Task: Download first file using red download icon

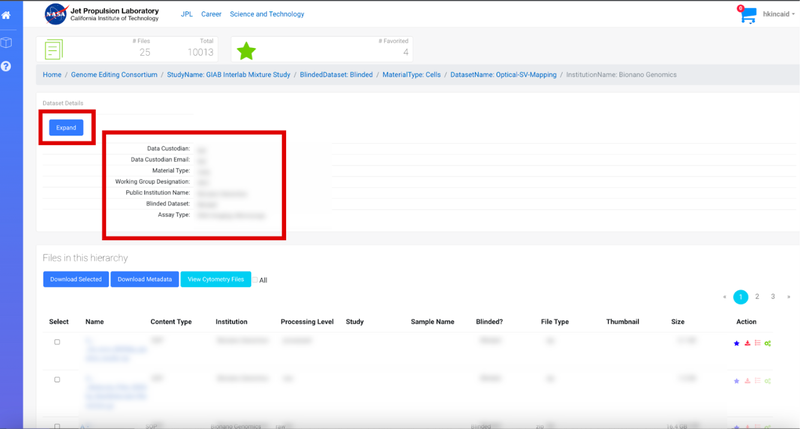Action: point(747,343)
